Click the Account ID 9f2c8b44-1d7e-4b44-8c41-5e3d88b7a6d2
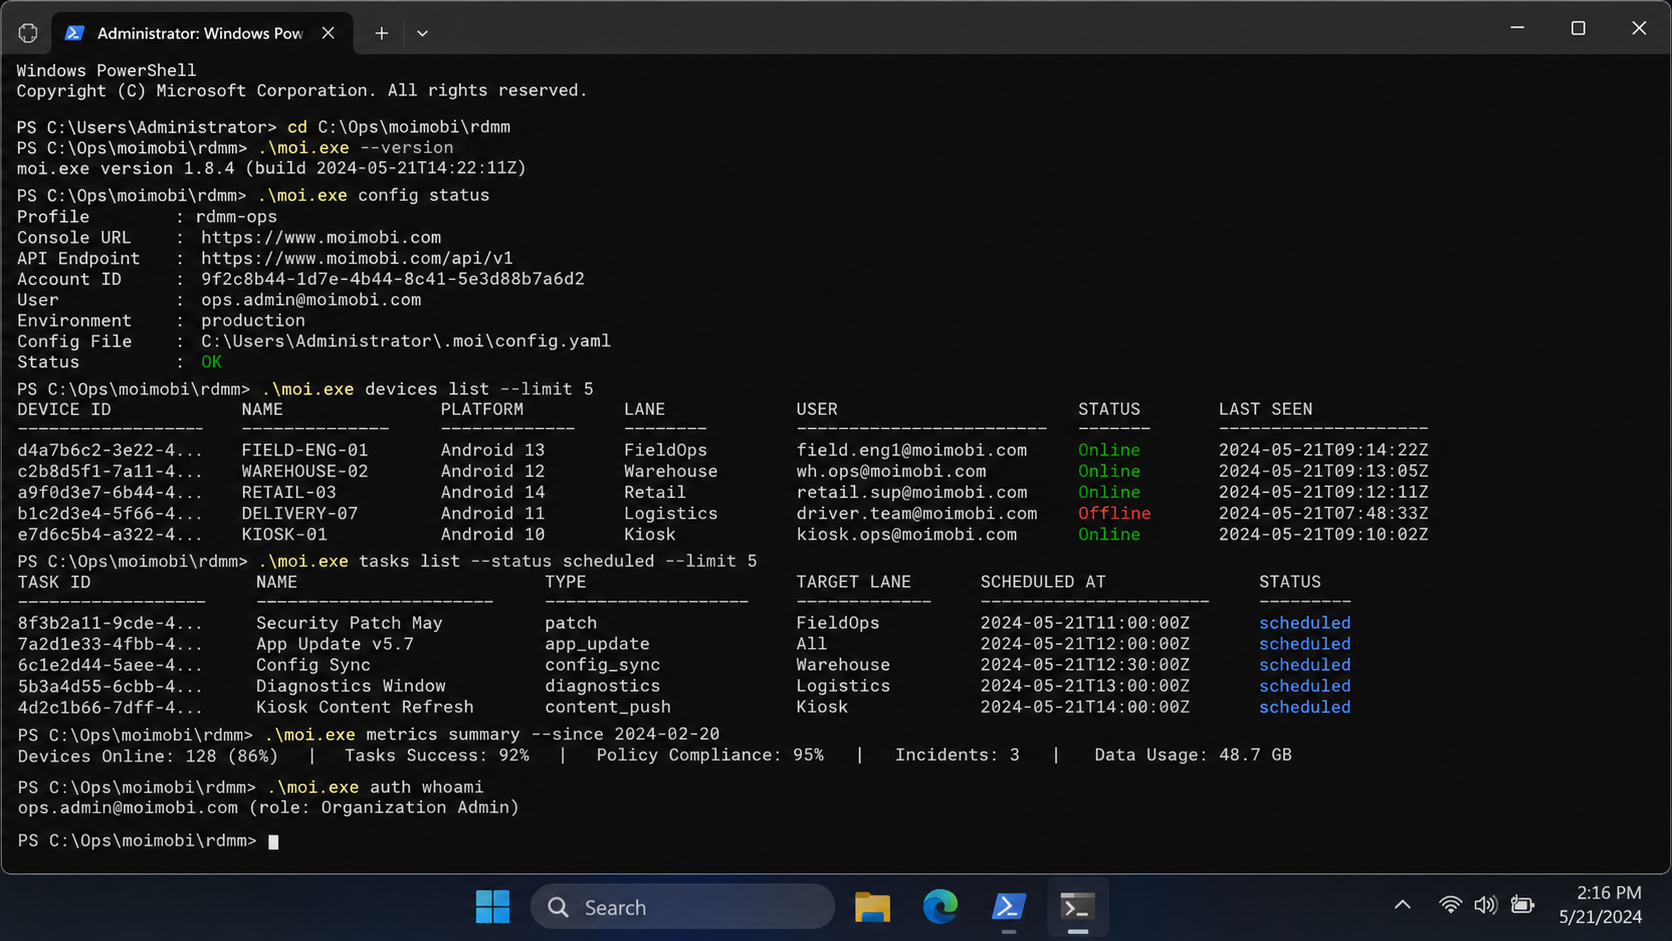Viewport: 1672px width, 941px height. [393, 280]
